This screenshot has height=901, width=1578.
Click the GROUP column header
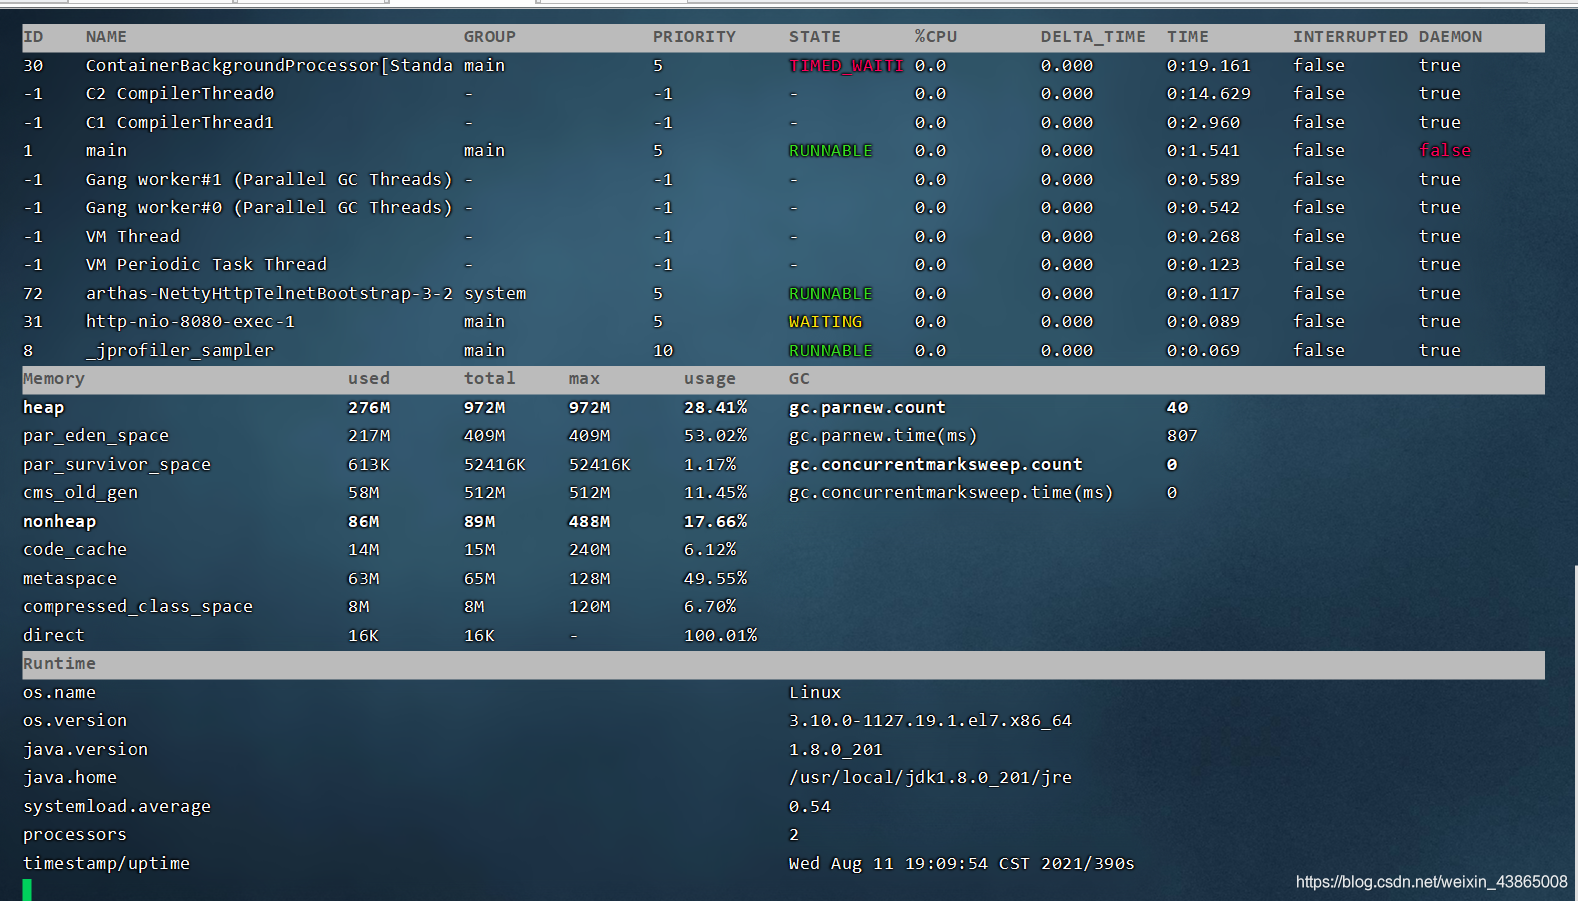[490, 37]
